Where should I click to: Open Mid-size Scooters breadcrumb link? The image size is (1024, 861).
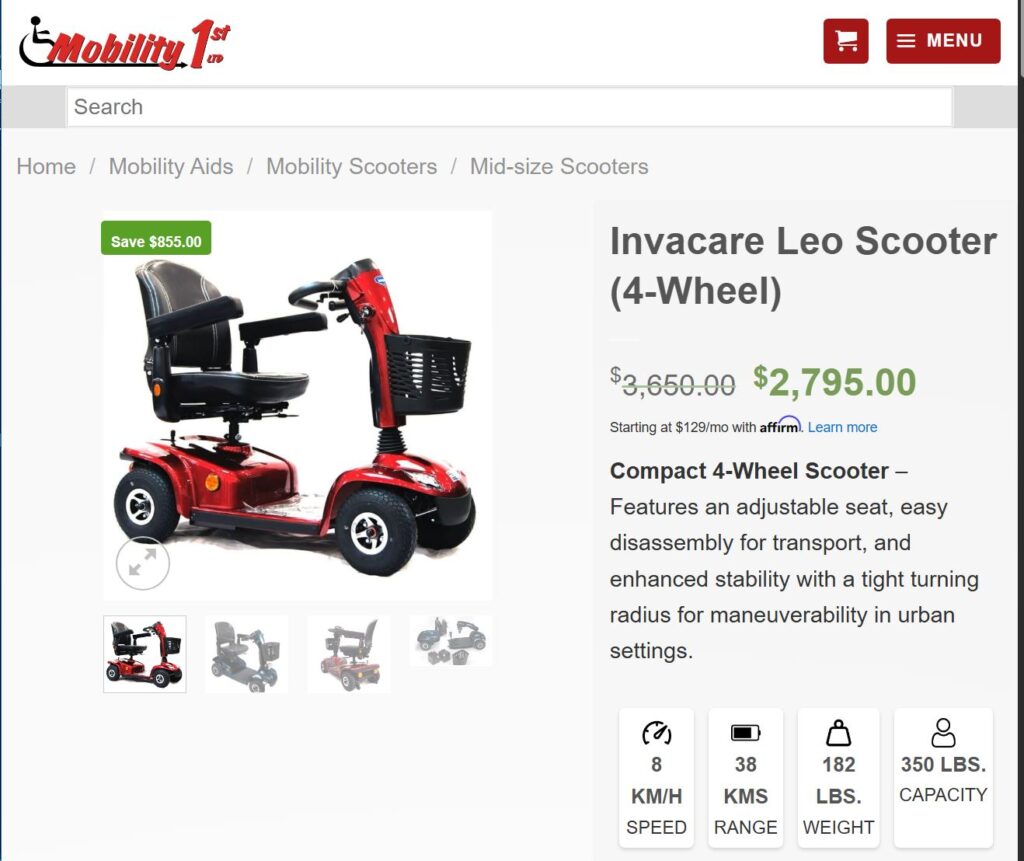pos(559,166)
